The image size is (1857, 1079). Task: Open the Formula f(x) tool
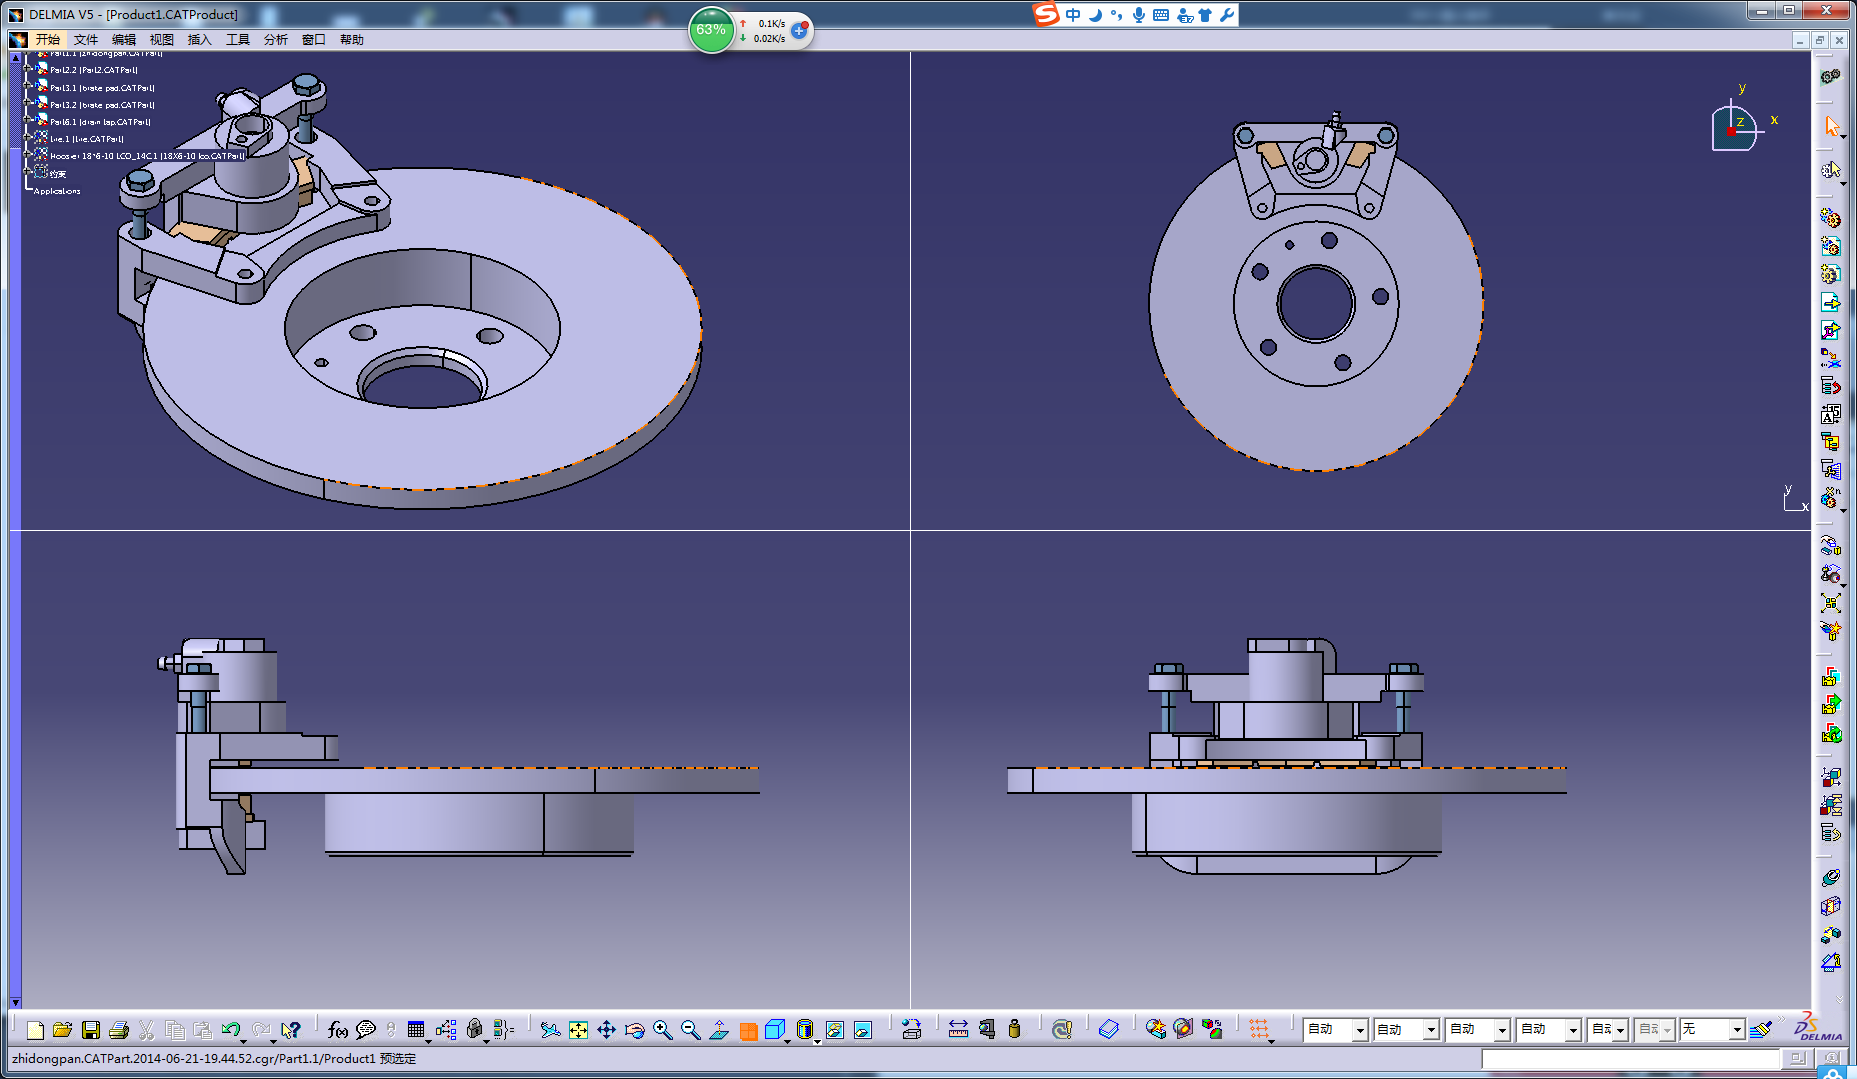point(338,1030)
